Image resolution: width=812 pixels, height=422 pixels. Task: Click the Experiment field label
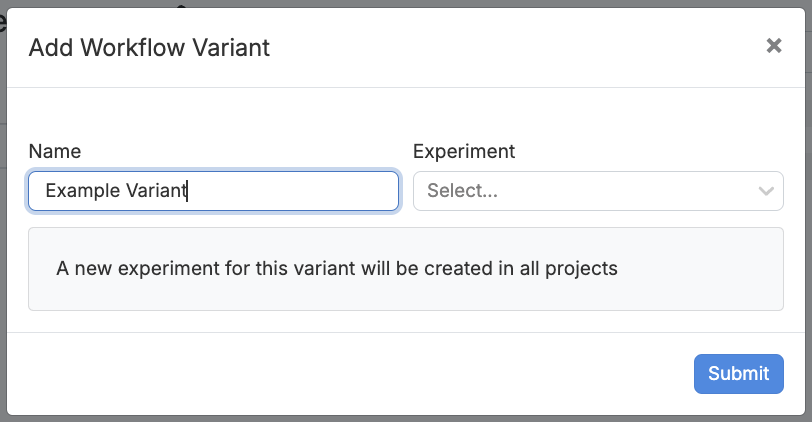coord(463,151)
